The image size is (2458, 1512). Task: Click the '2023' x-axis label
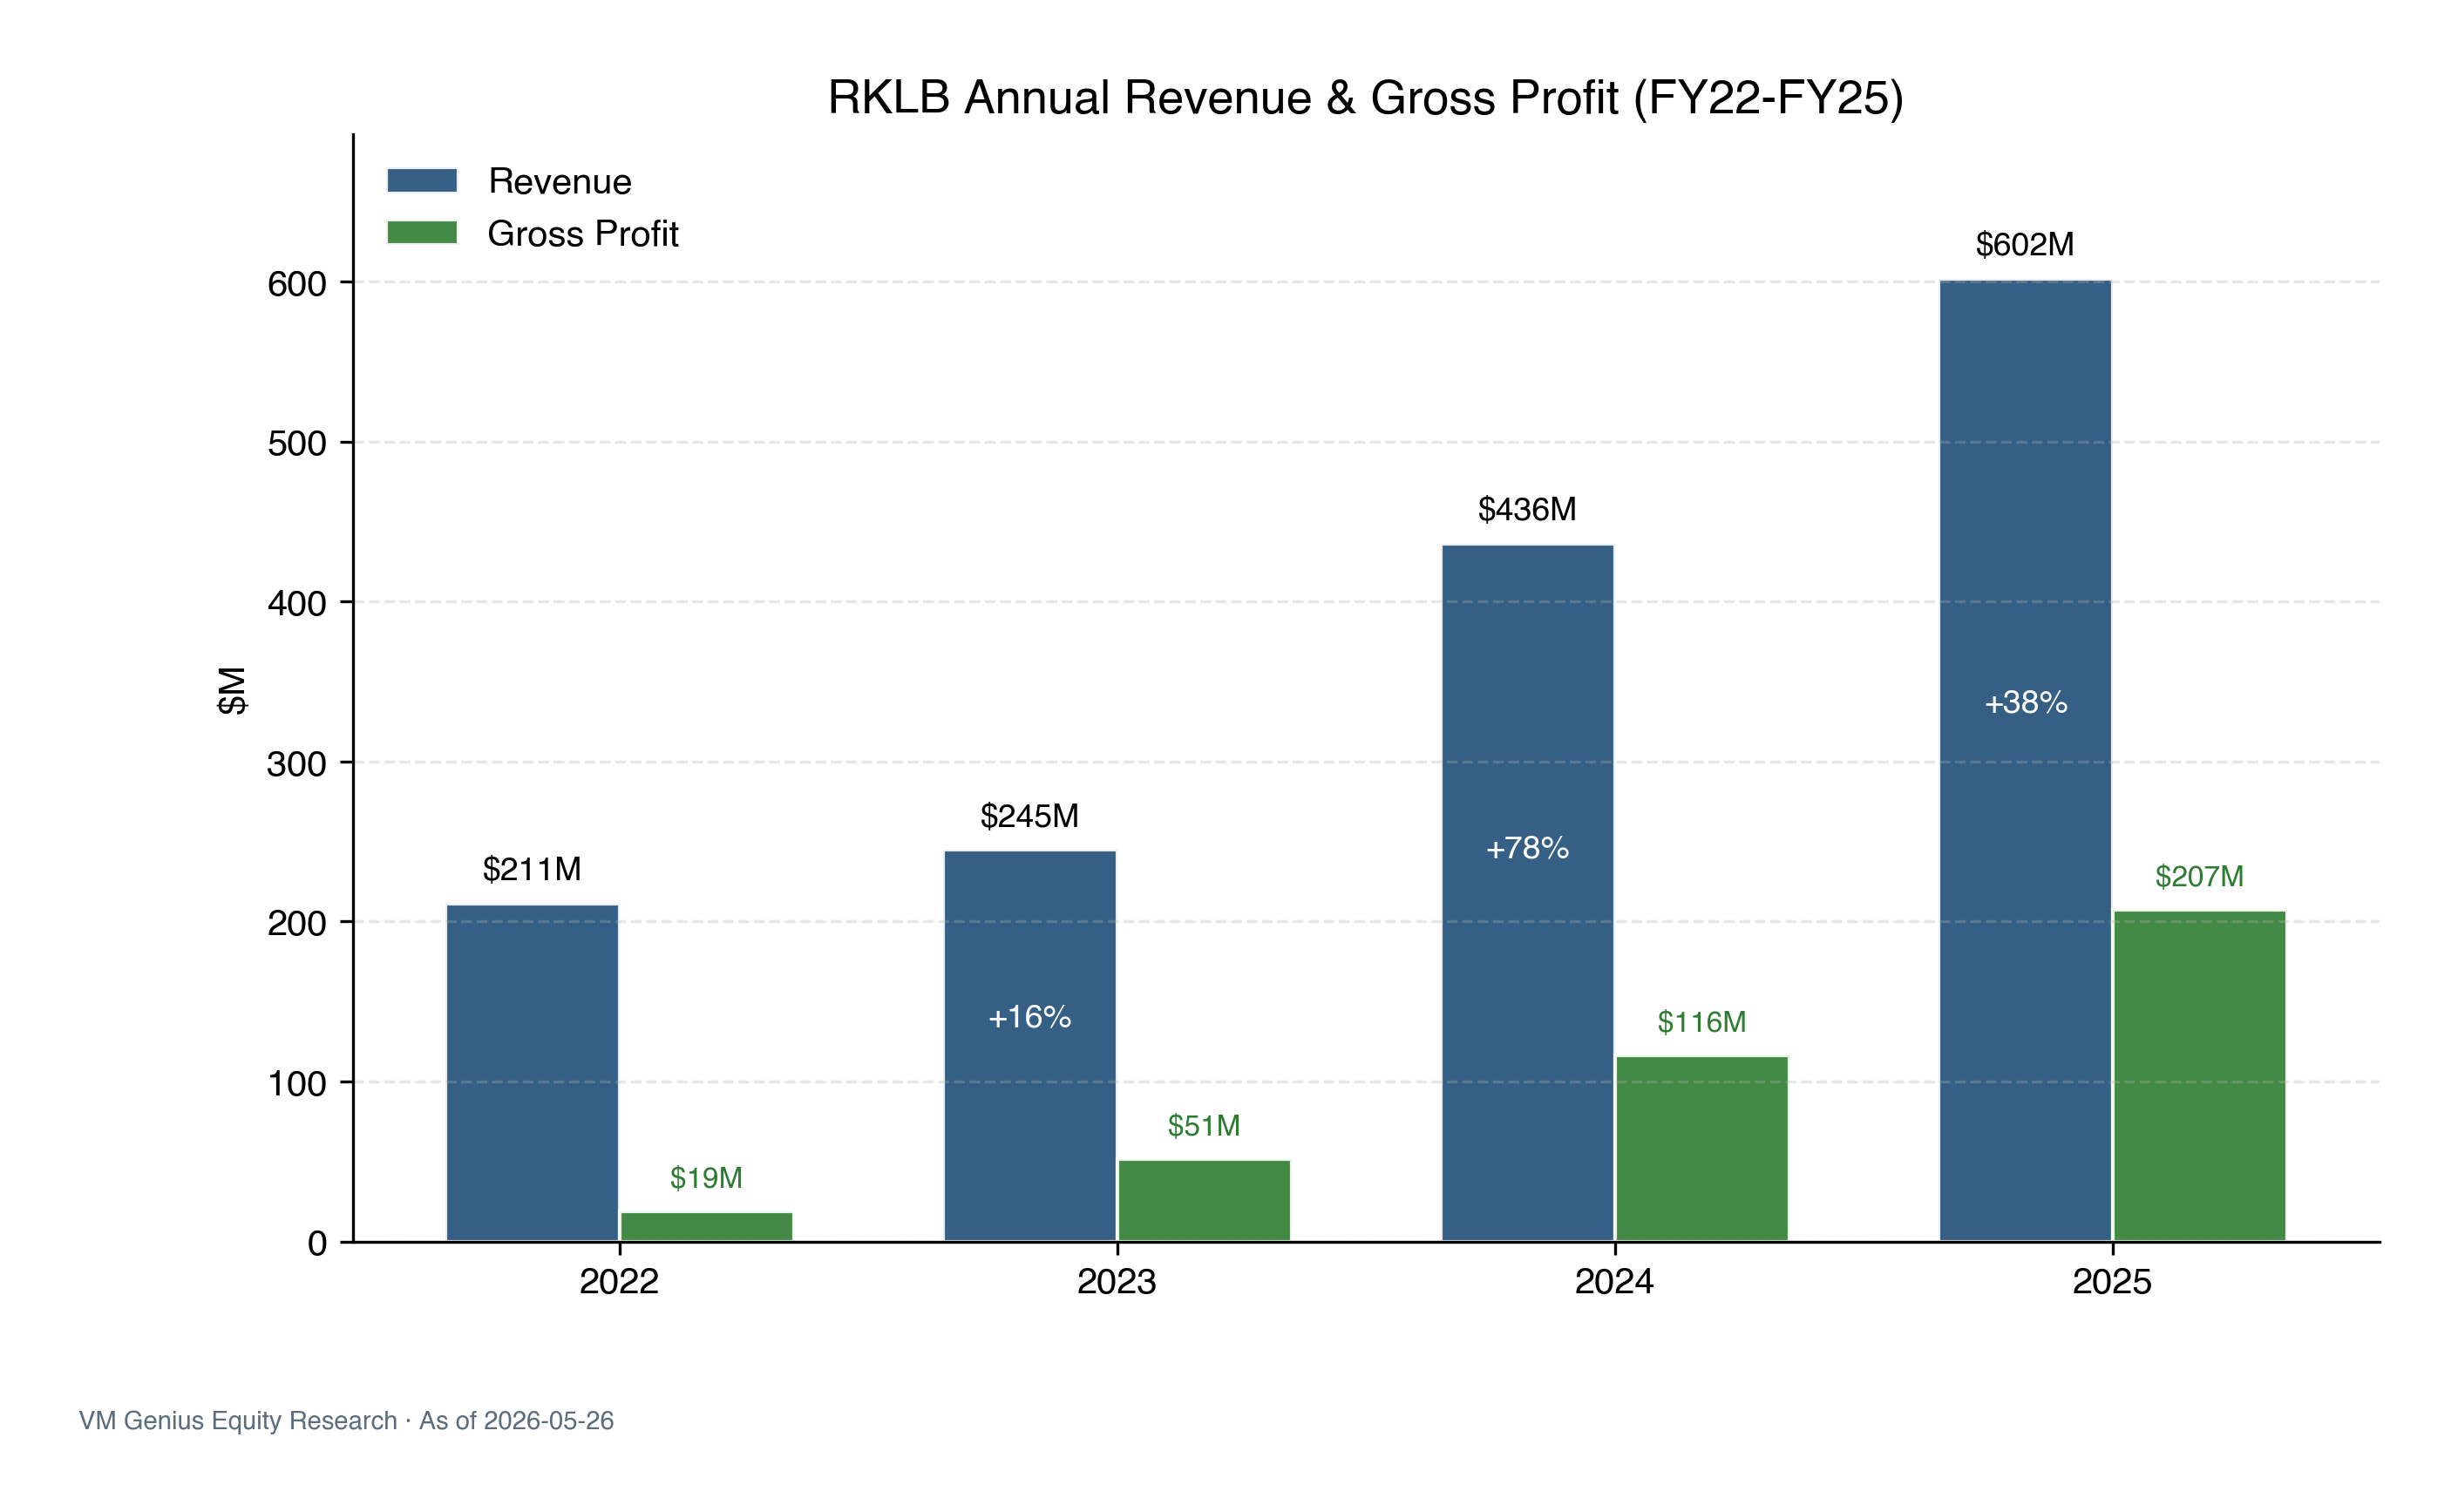(1117, 1282)
